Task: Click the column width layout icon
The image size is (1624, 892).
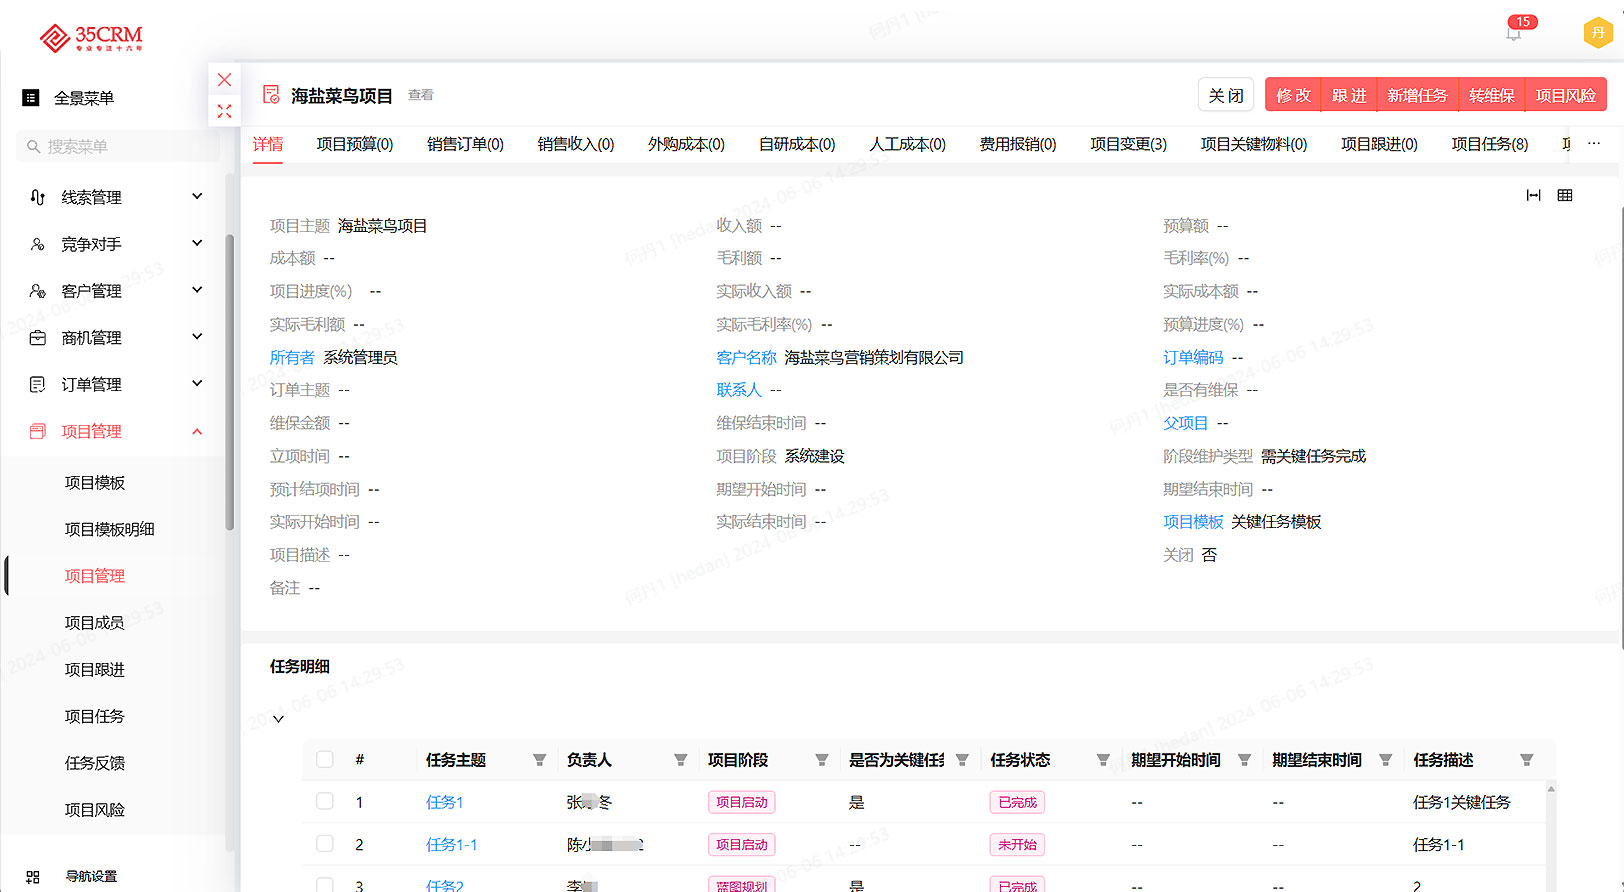Action: pyautogui.click(x=1533, y=195)
